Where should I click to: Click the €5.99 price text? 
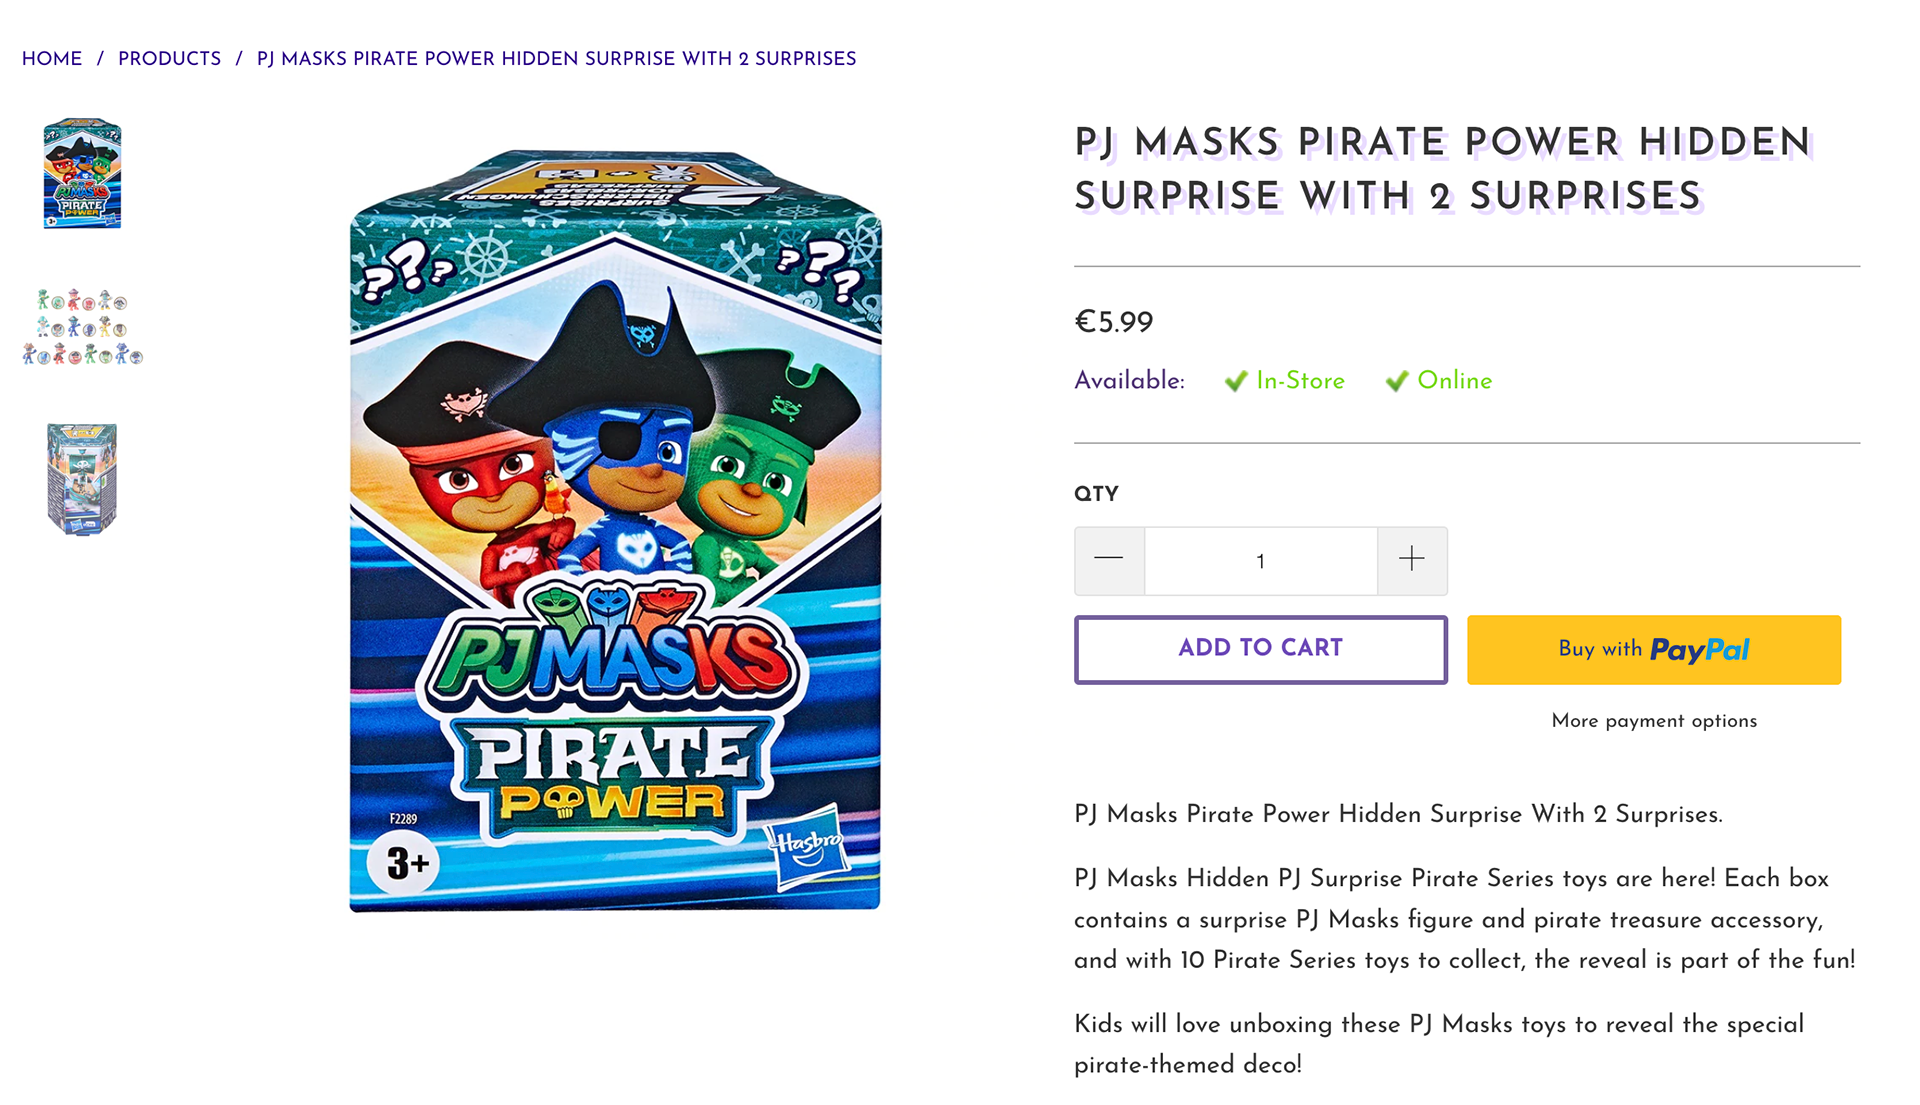point(1113,322)
